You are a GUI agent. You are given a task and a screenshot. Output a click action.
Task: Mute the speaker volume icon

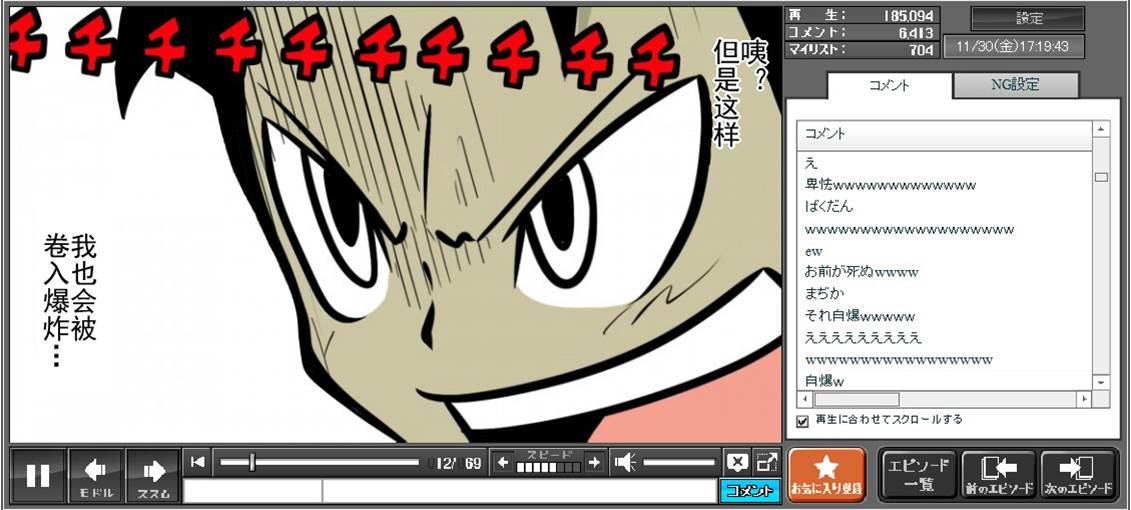click(625, 462)
